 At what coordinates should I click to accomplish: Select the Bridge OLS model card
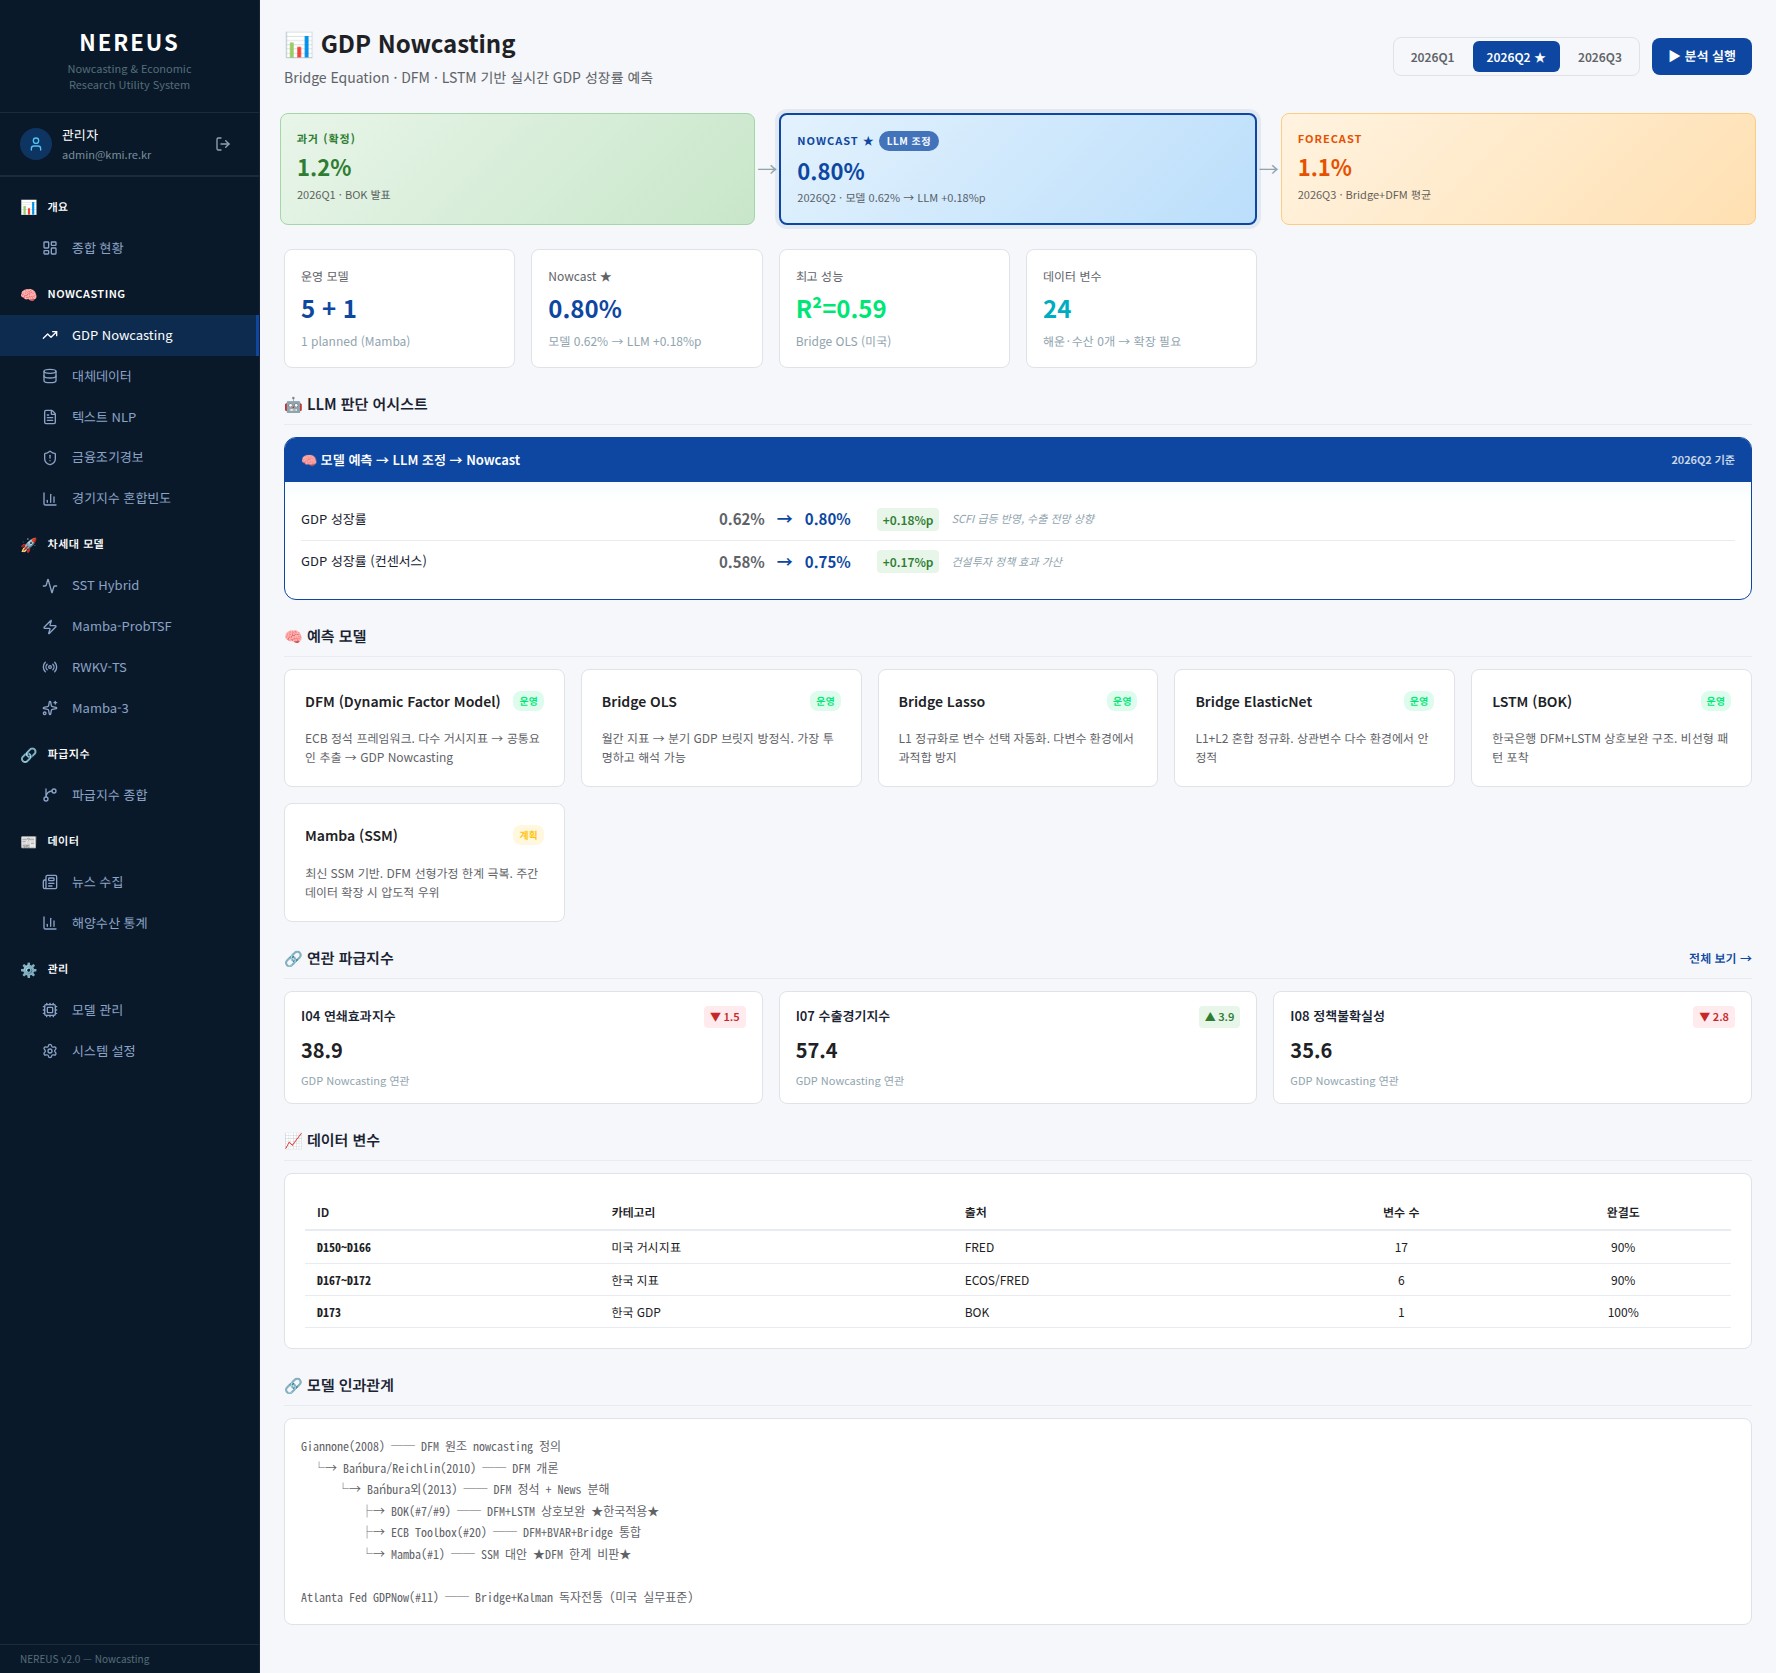[721, 728]
